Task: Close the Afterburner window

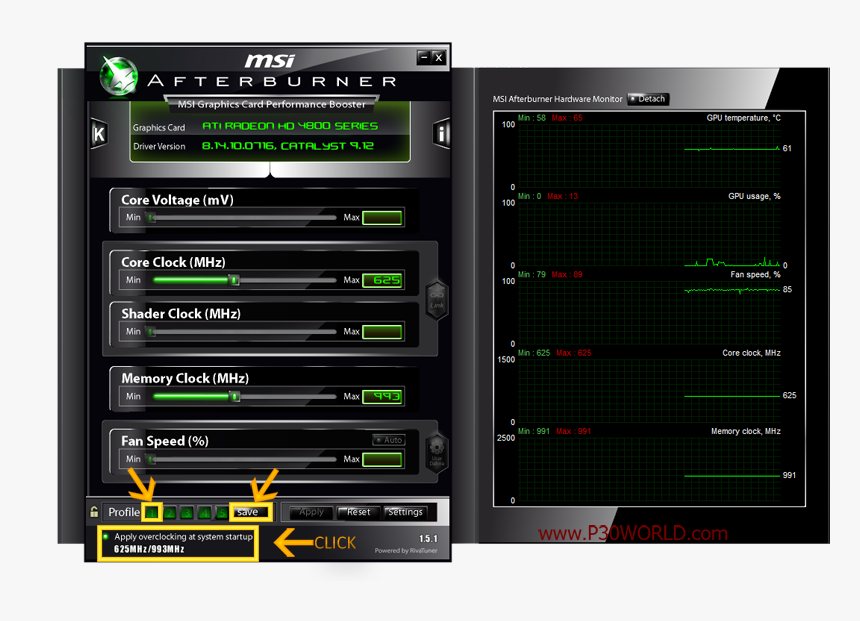Action: pos(438,57)
